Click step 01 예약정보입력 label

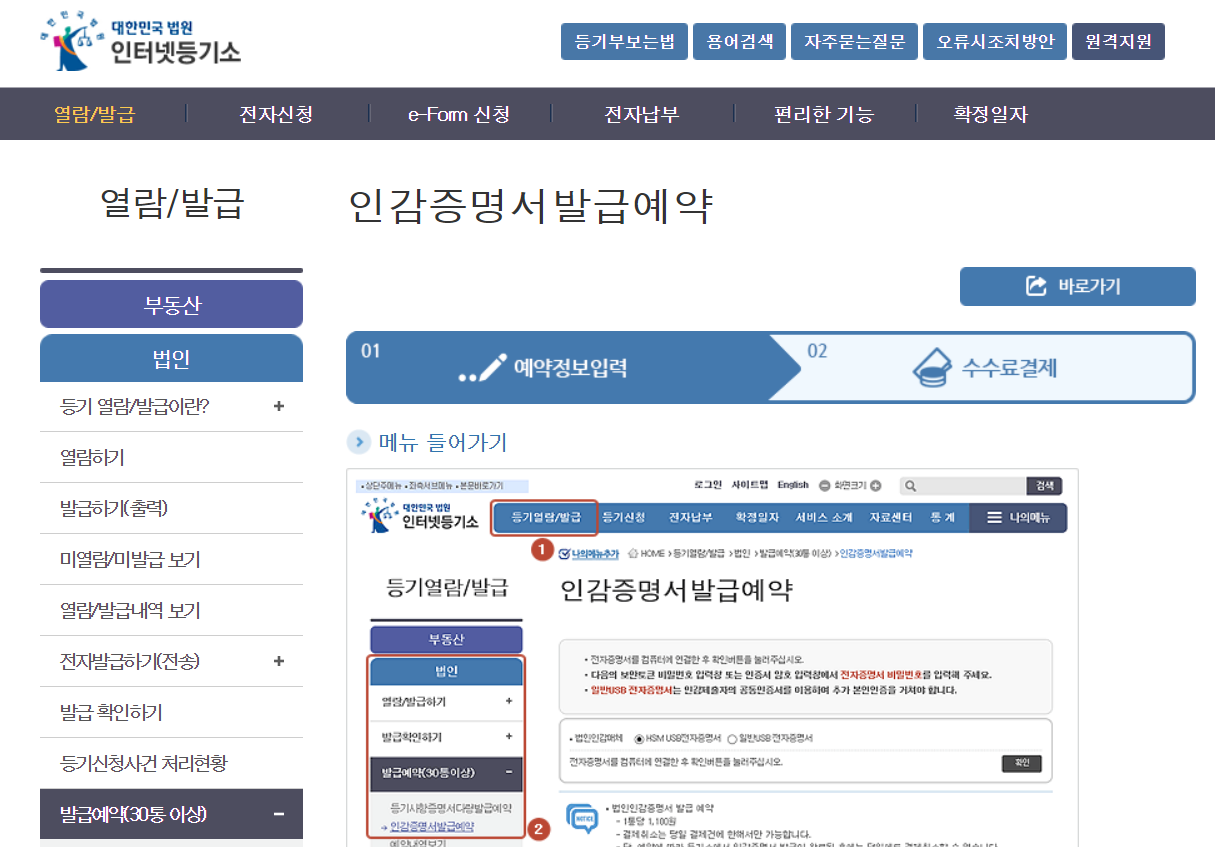pos(571,367)
